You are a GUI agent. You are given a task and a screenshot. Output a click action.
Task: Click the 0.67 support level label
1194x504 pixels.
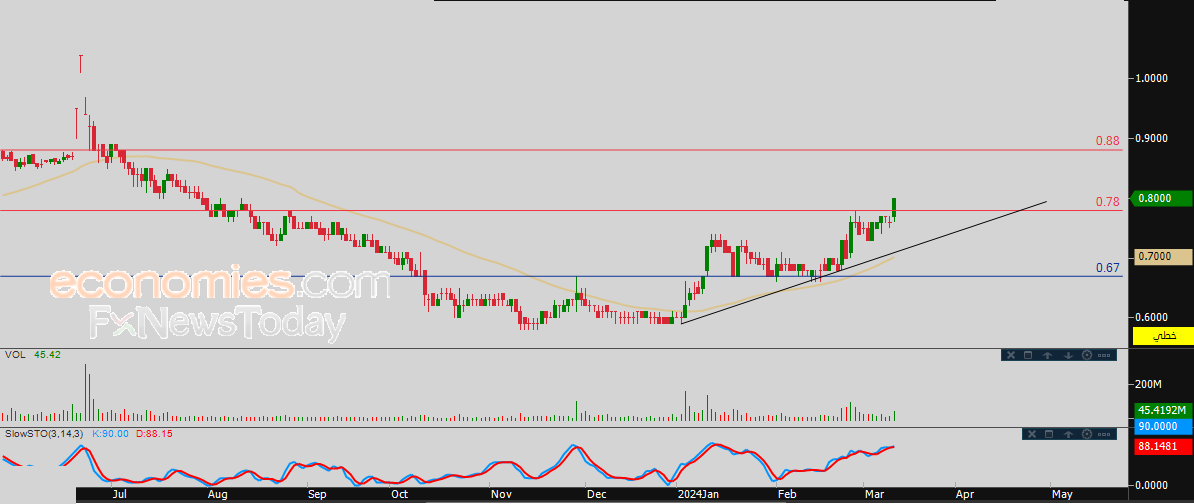tap(1107, 267)
